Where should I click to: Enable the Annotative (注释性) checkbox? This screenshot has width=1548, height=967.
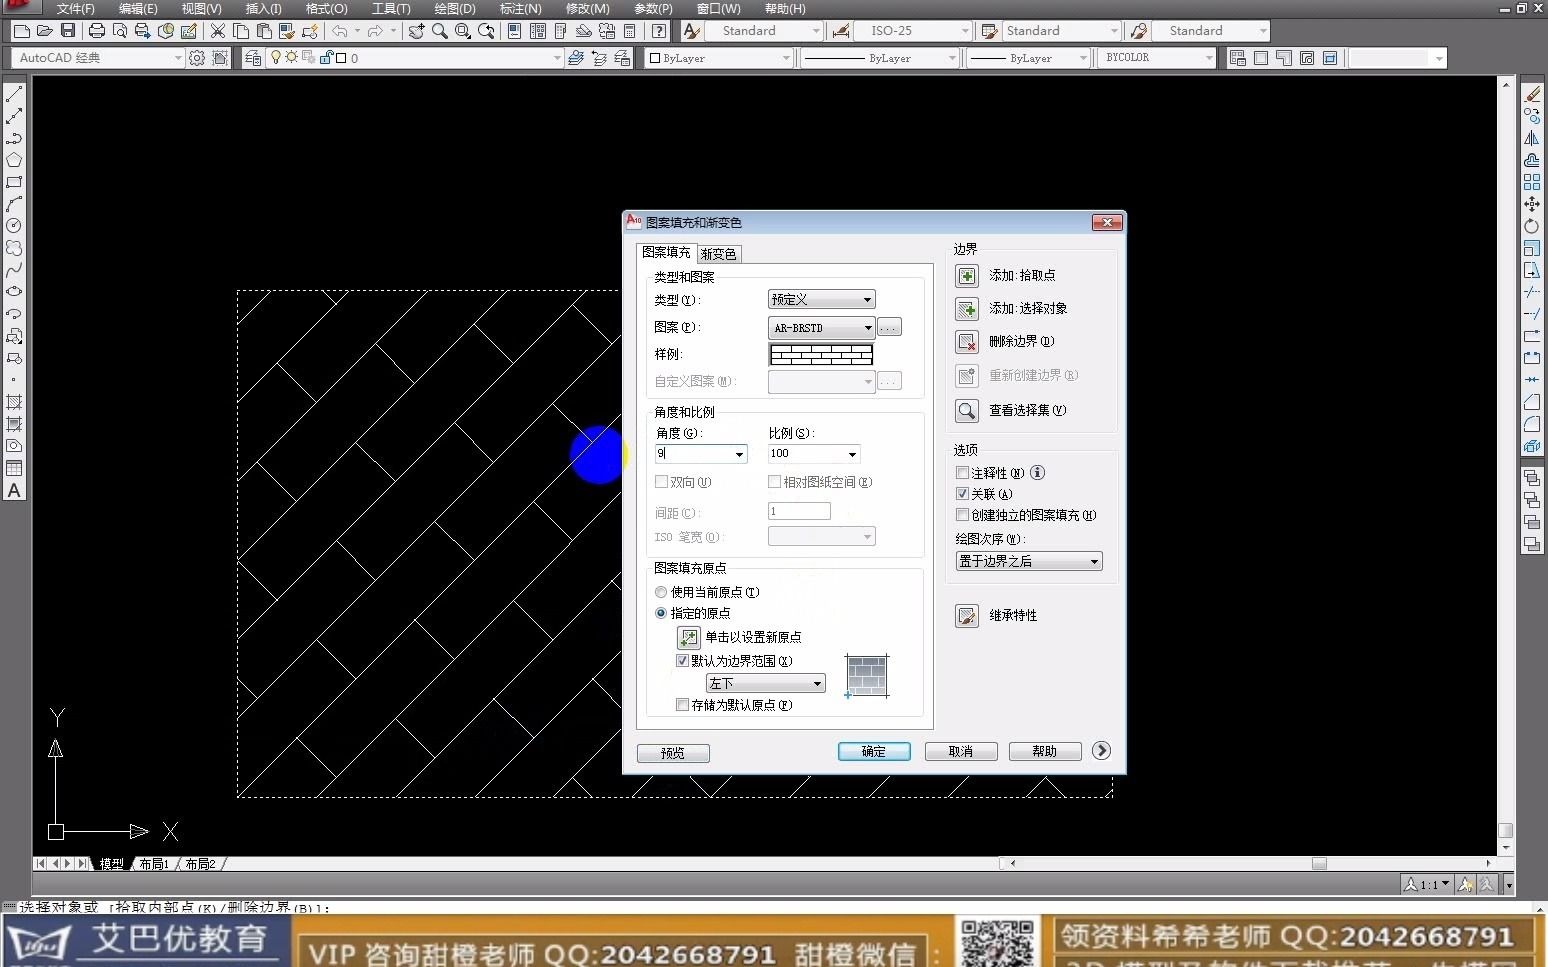coord(962,473)
